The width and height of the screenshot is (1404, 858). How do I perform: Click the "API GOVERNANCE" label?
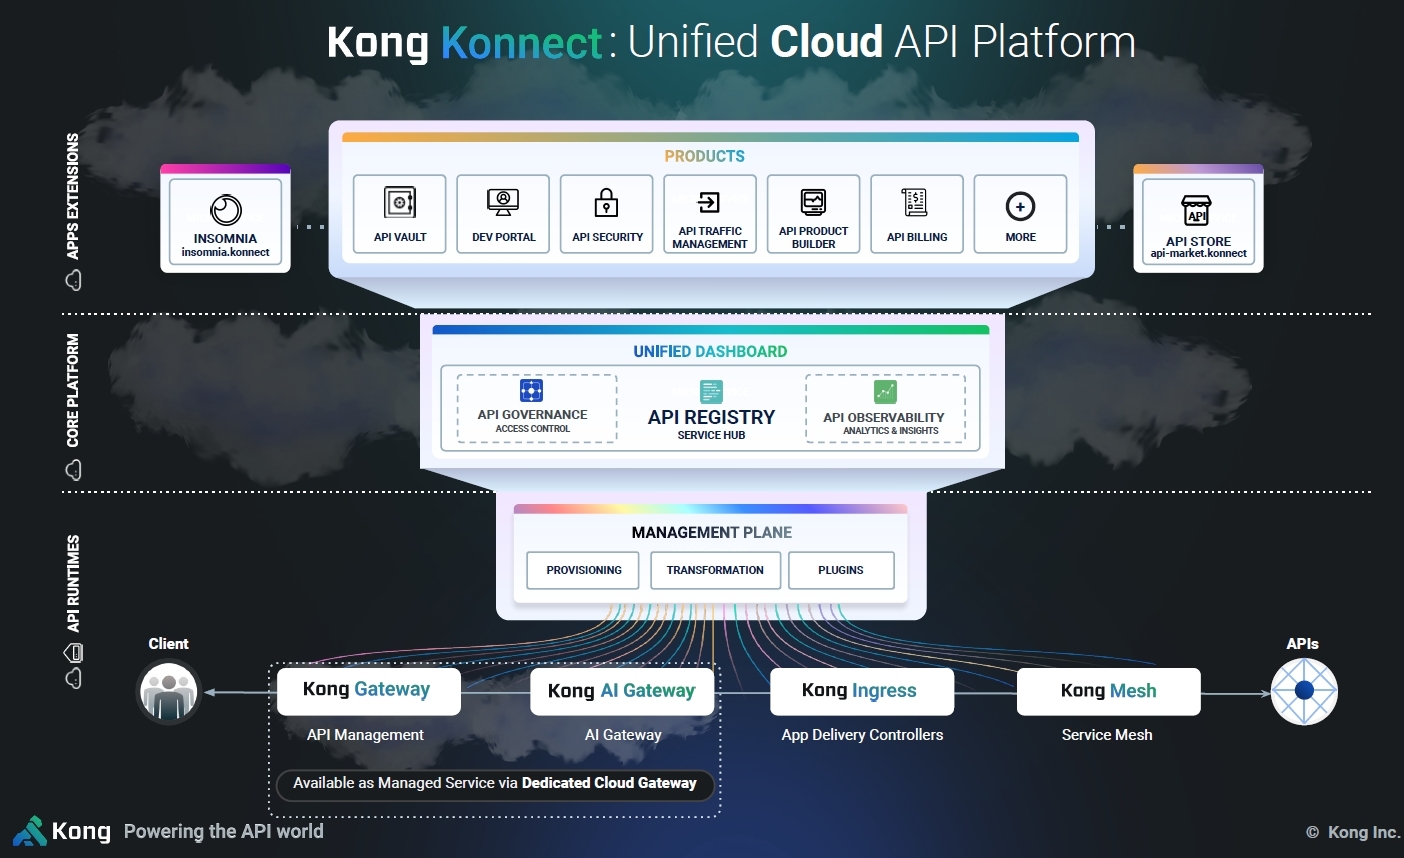(532, 415)
